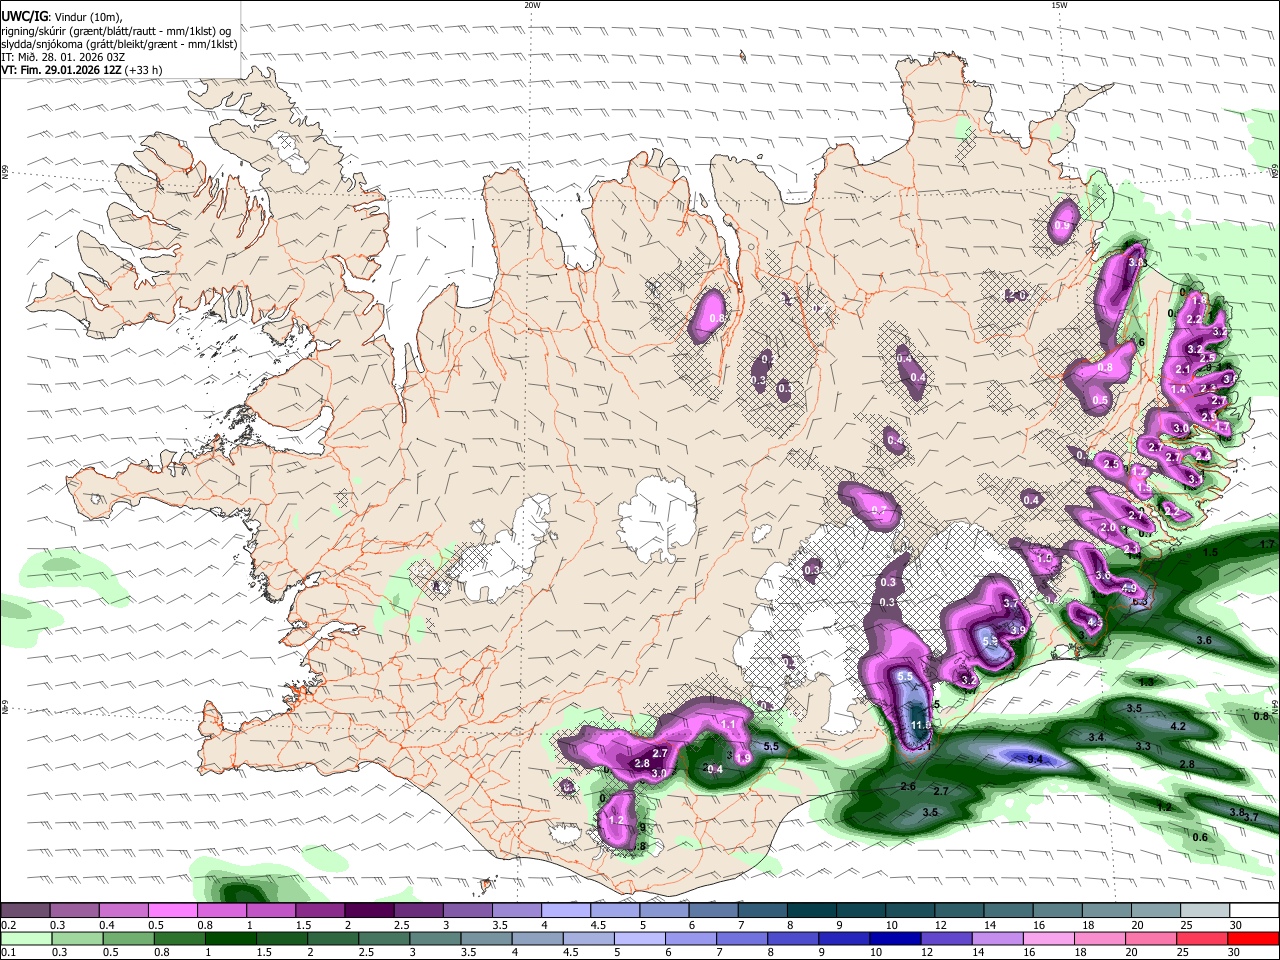
Task: Click the '1.1' snowfall value in the south
Action: point(728,724)
